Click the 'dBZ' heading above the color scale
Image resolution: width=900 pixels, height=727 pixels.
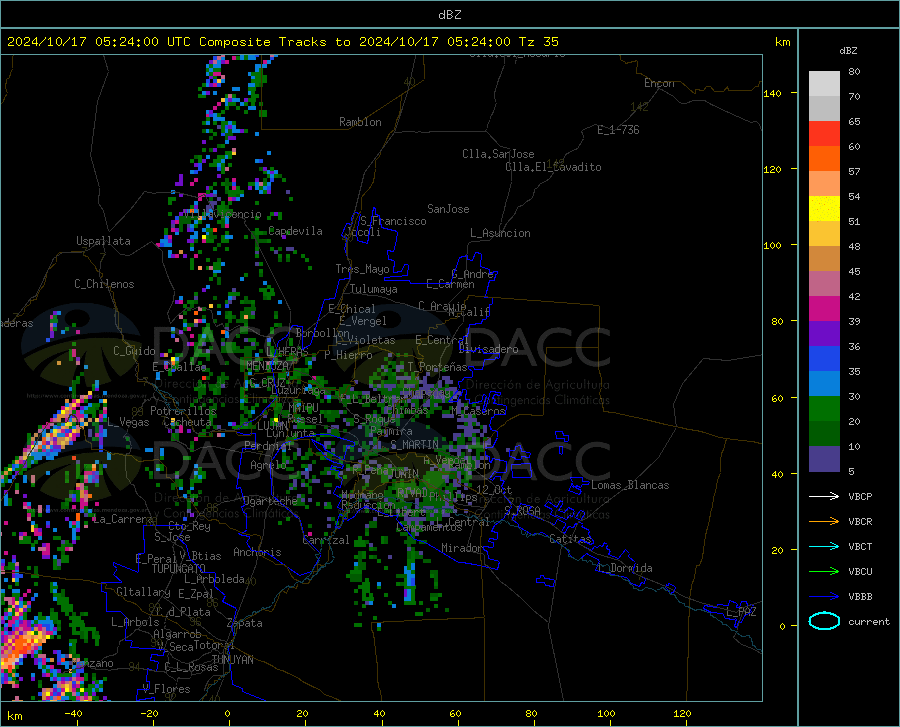point(848,50)
